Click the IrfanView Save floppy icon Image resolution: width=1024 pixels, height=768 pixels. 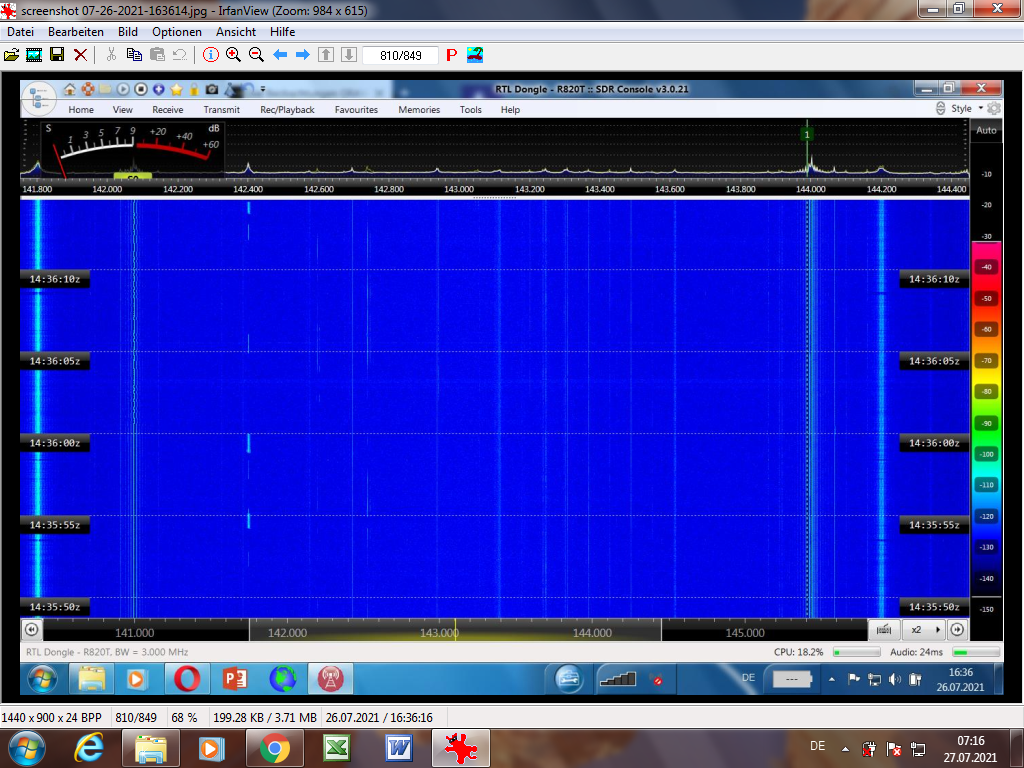(57, 55)
